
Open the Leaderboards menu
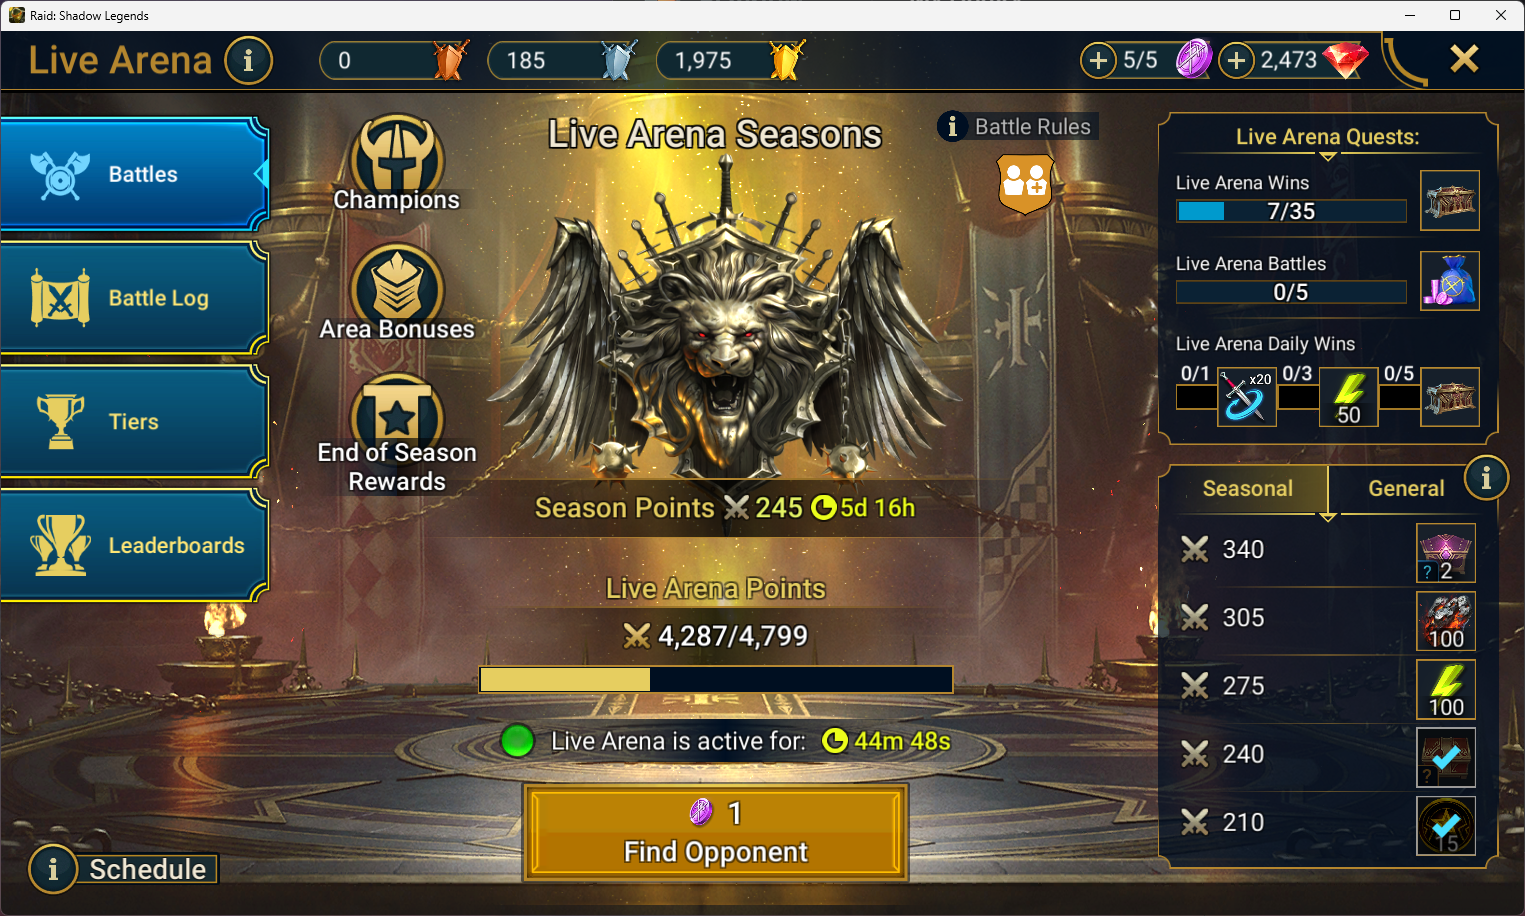coord(134,546)
